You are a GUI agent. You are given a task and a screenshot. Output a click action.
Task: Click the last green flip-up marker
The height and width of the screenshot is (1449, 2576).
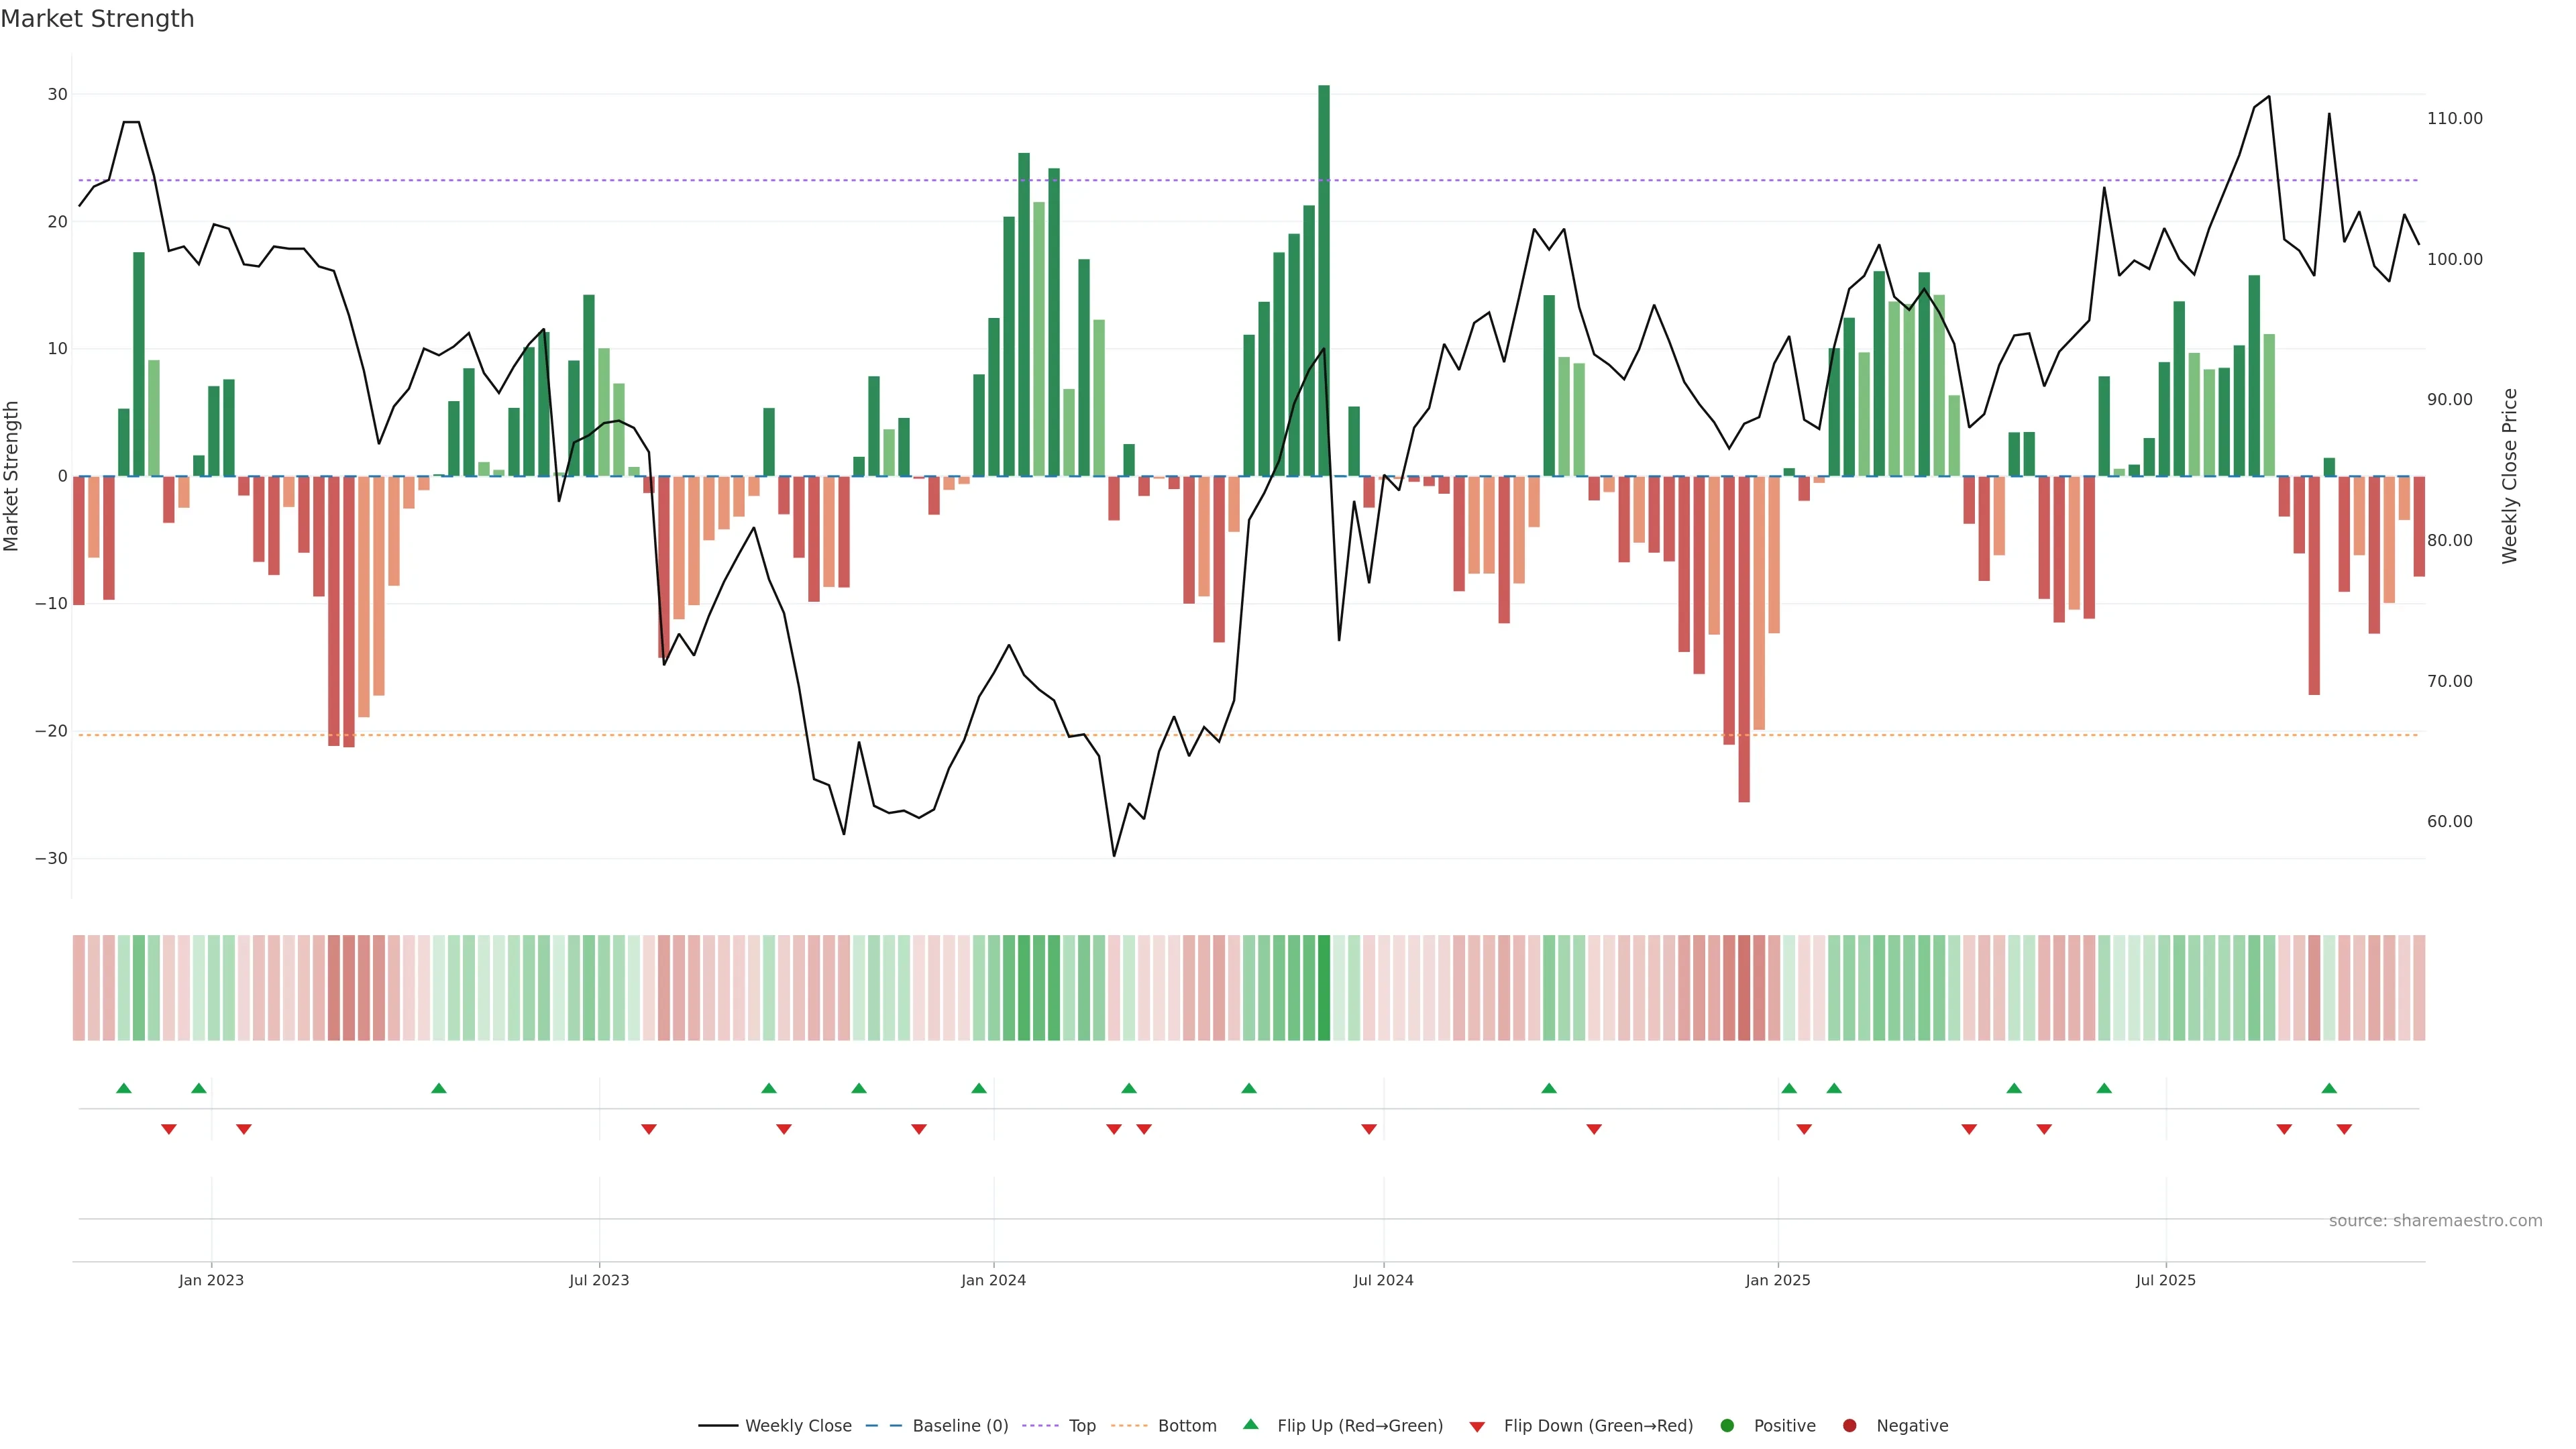click(2329, 1088)
